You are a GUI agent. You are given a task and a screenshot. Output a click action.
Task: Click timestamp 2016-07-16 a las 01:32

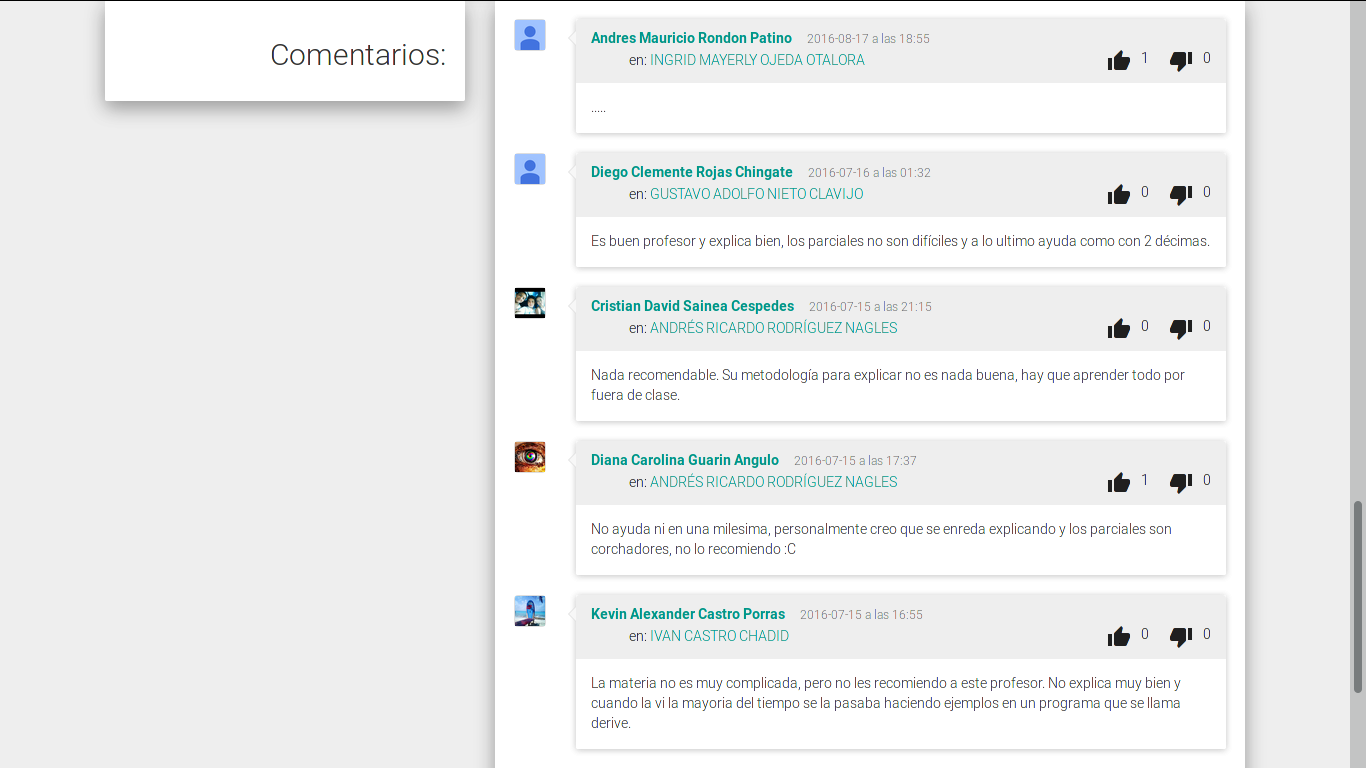[869, 173]
